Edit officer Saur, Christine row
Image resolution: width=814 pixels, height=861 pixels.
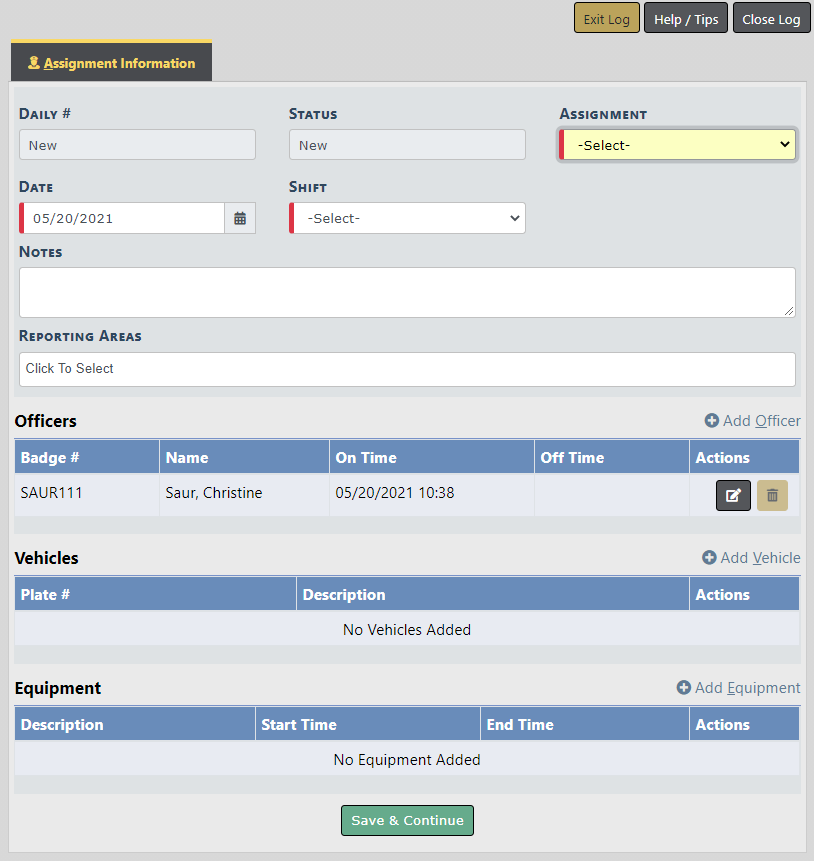(733, 496)
